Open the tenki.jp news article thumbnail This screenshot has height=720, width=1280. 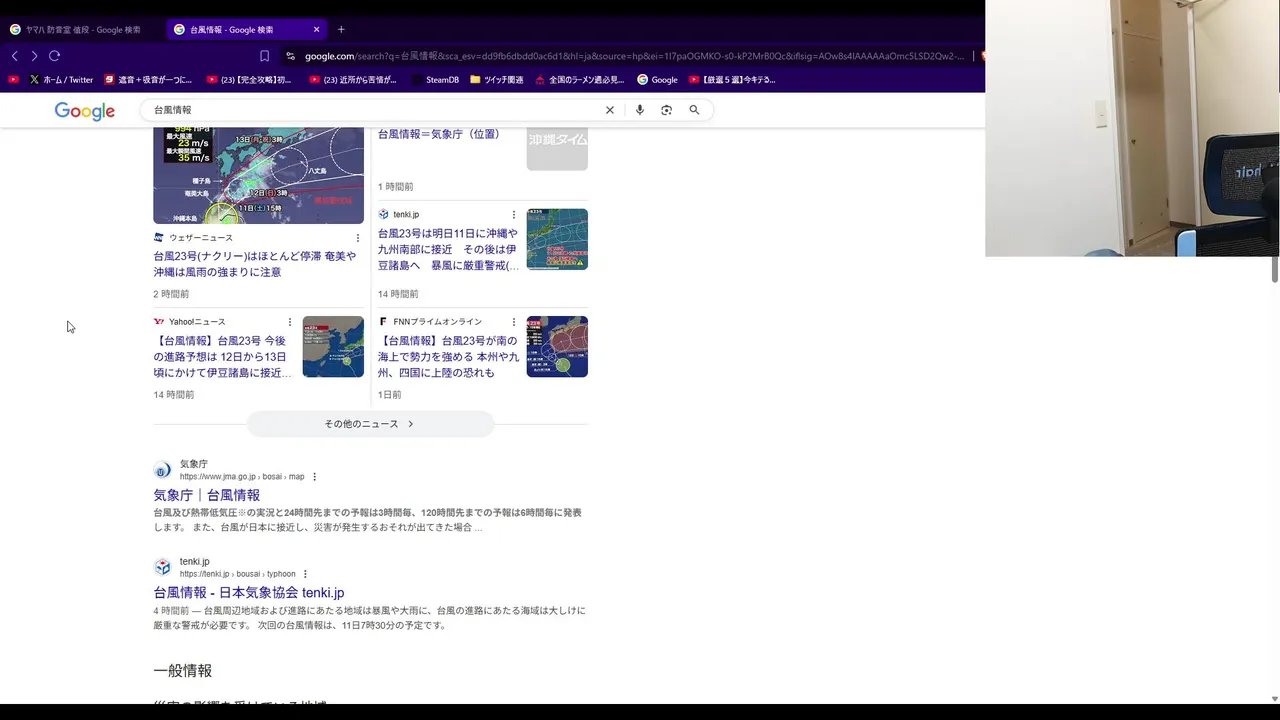pyautogui.click(x=557, y=239)
